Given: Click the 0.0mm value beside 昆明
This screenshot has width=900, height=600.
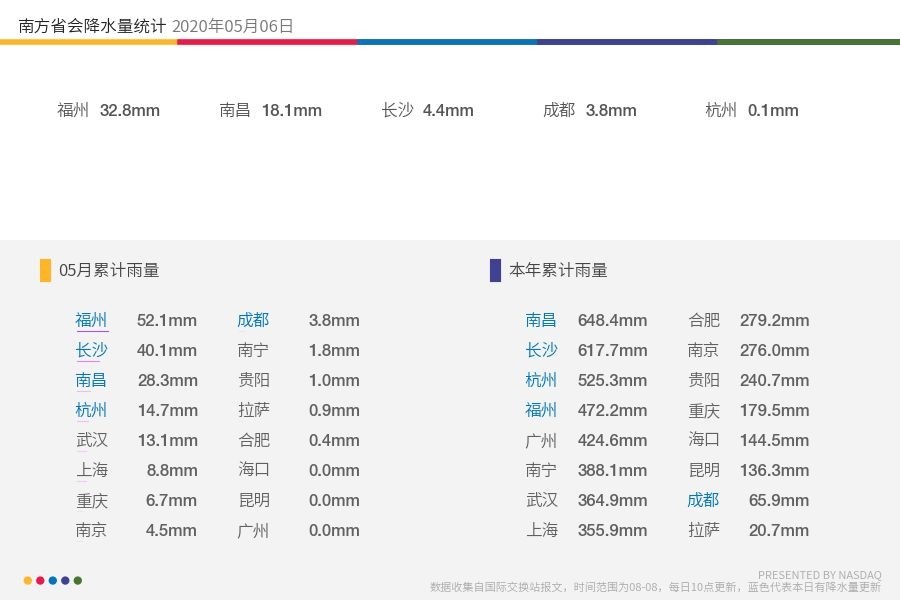Looking at the screenshot, I should (x=334, y=500).
